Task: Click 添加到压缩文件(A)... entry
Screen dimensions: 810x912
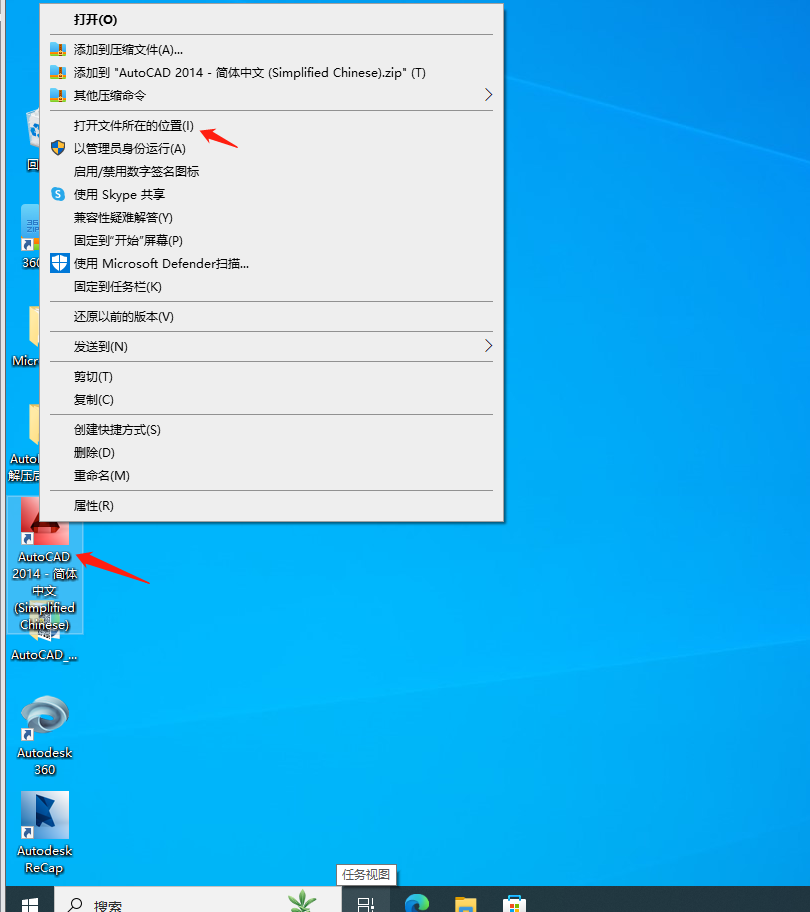Action: tap(128, 49)
